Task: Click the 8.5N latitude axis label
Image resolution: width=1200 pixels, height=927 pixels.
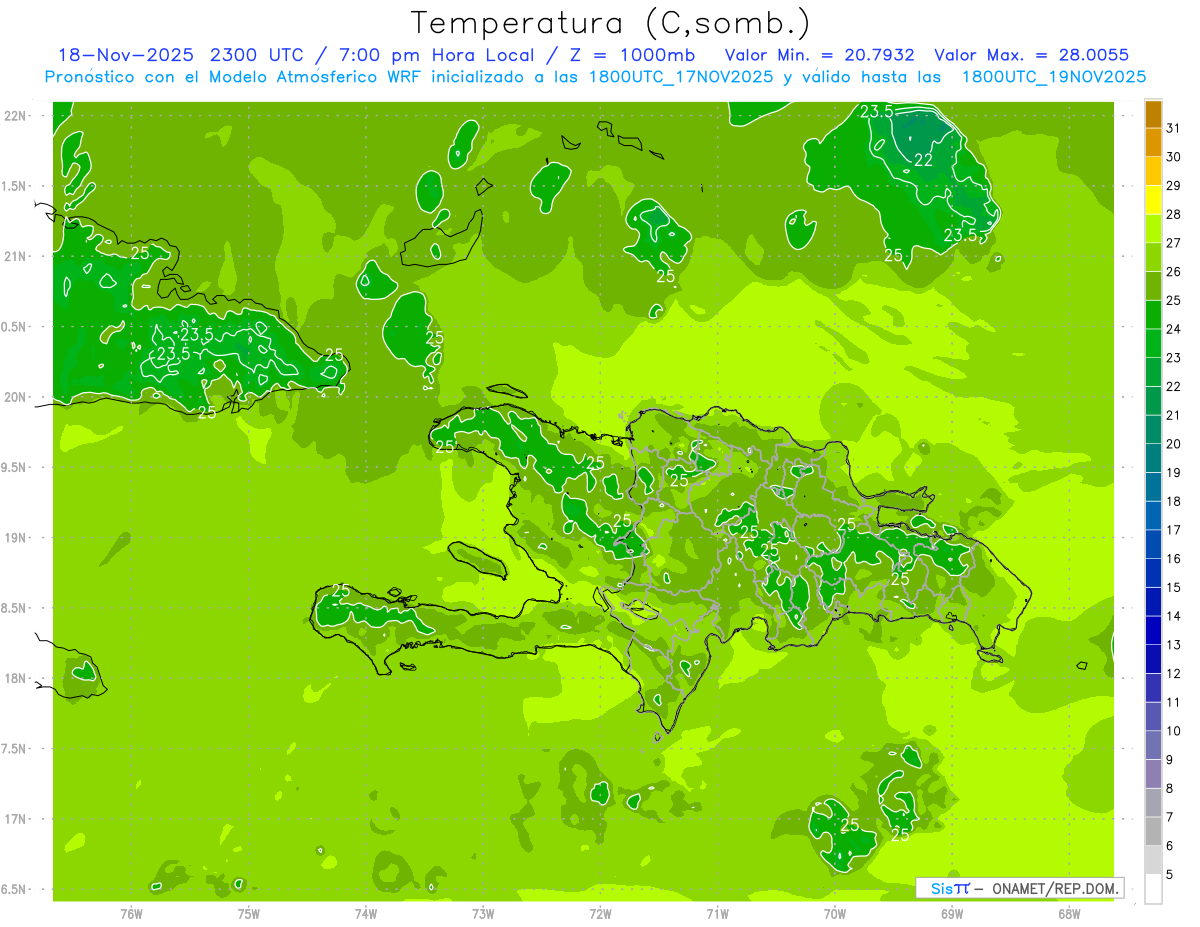Action: tap(15, 608)
